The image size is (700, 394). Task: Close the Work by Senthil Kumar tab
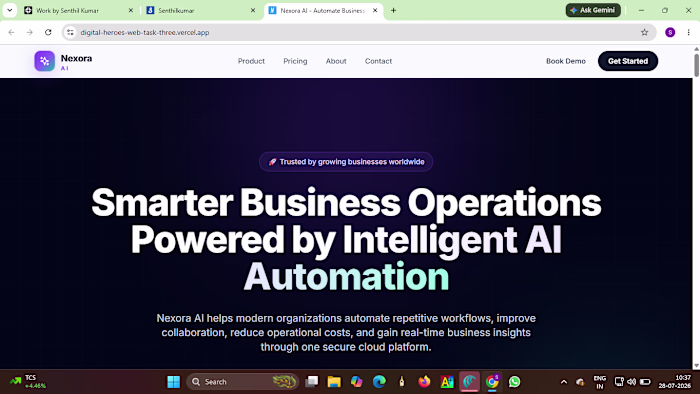click(131, 10)
